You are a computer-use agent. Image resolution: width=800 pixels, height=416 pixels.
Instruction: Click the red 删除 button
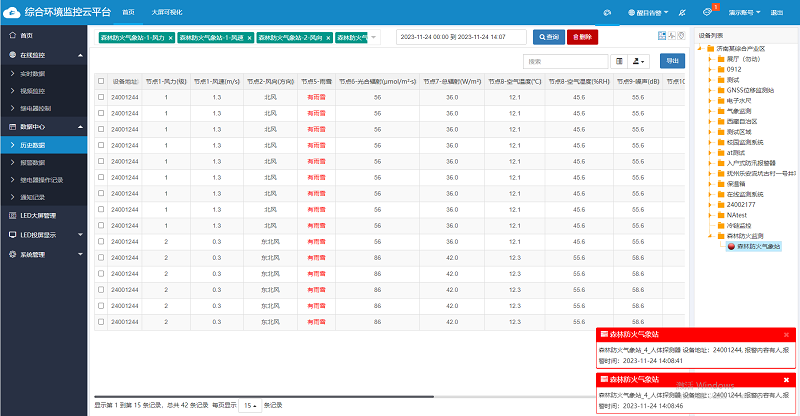(582, 37)
